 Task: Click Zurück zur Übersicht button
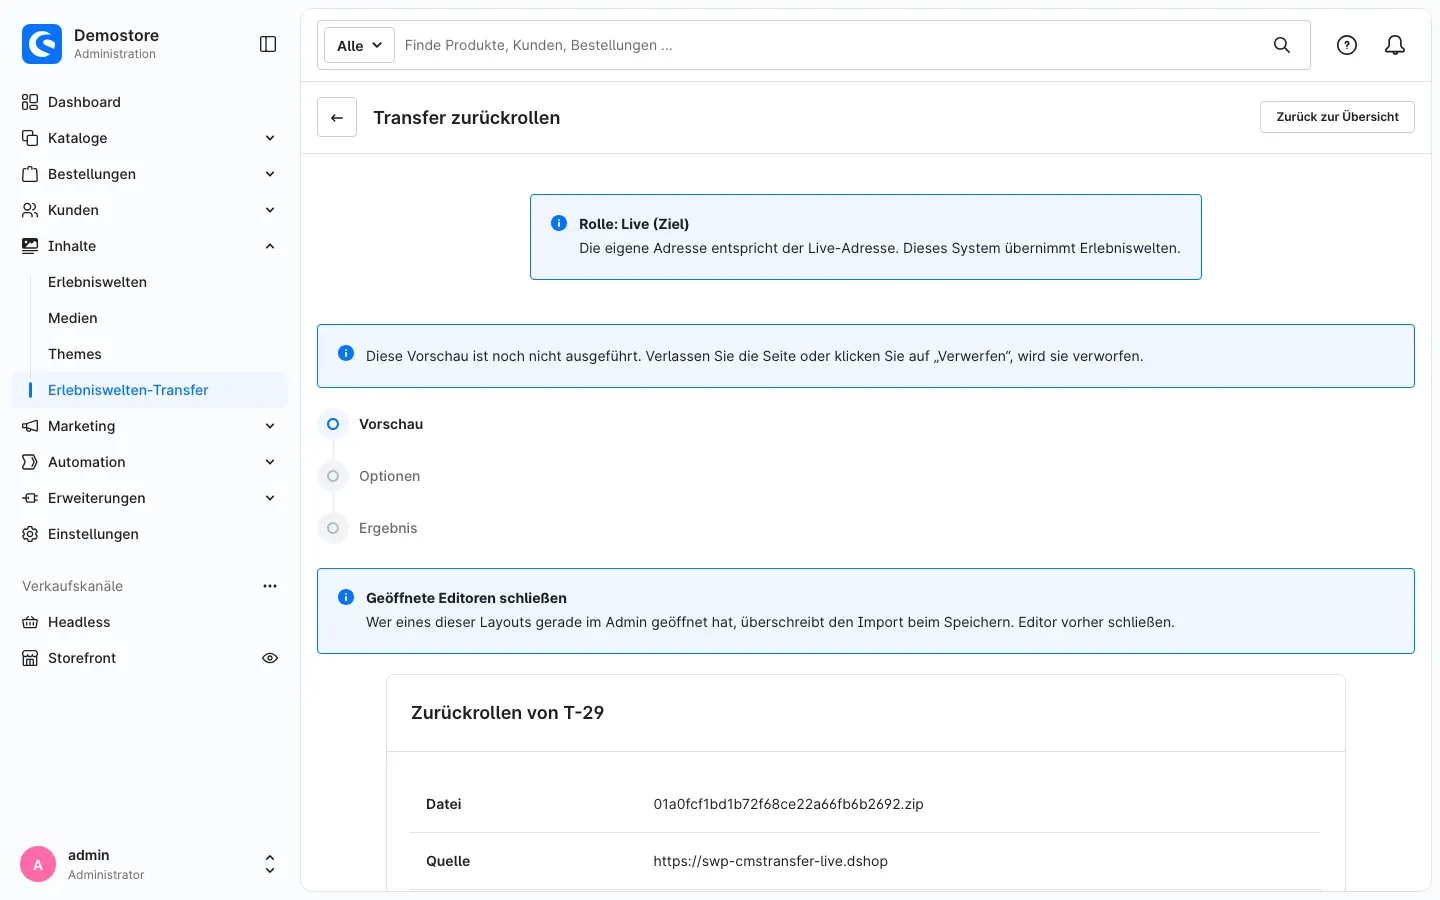click(1337, 117)
